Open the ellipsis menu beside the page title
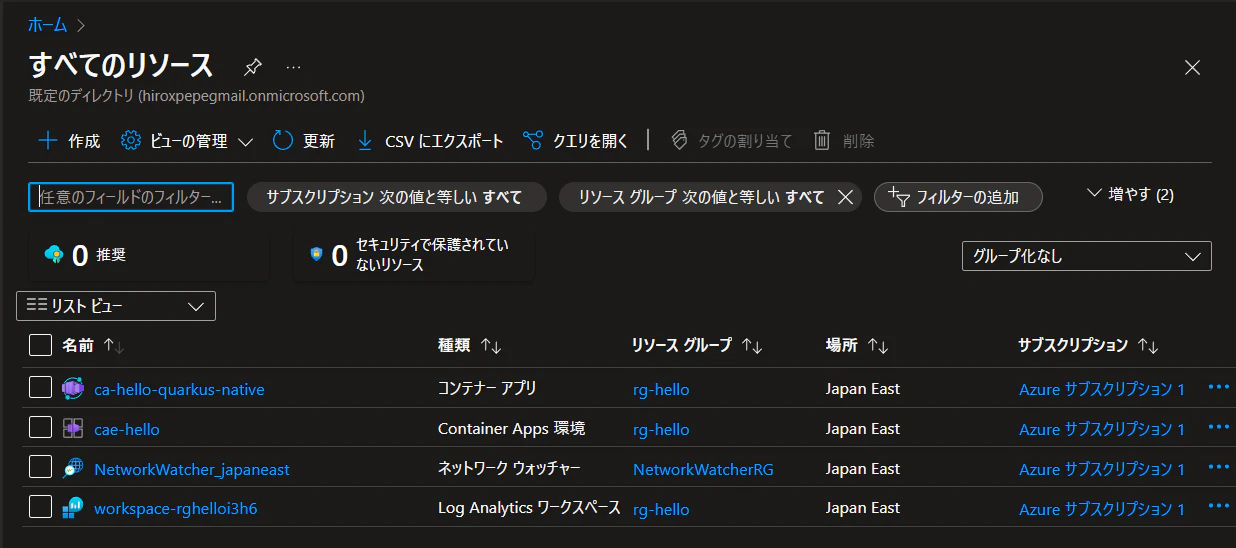Image resolution: width=1236 pixels, height=548 pixels. pyautogui.click(x=293, y=67)
